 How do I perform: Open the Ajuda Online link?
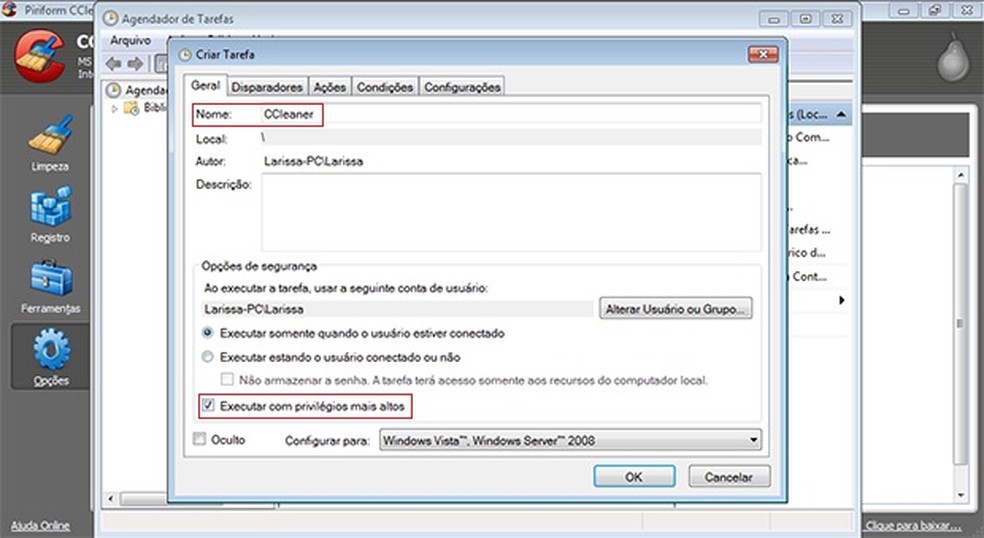coord(41,525)
